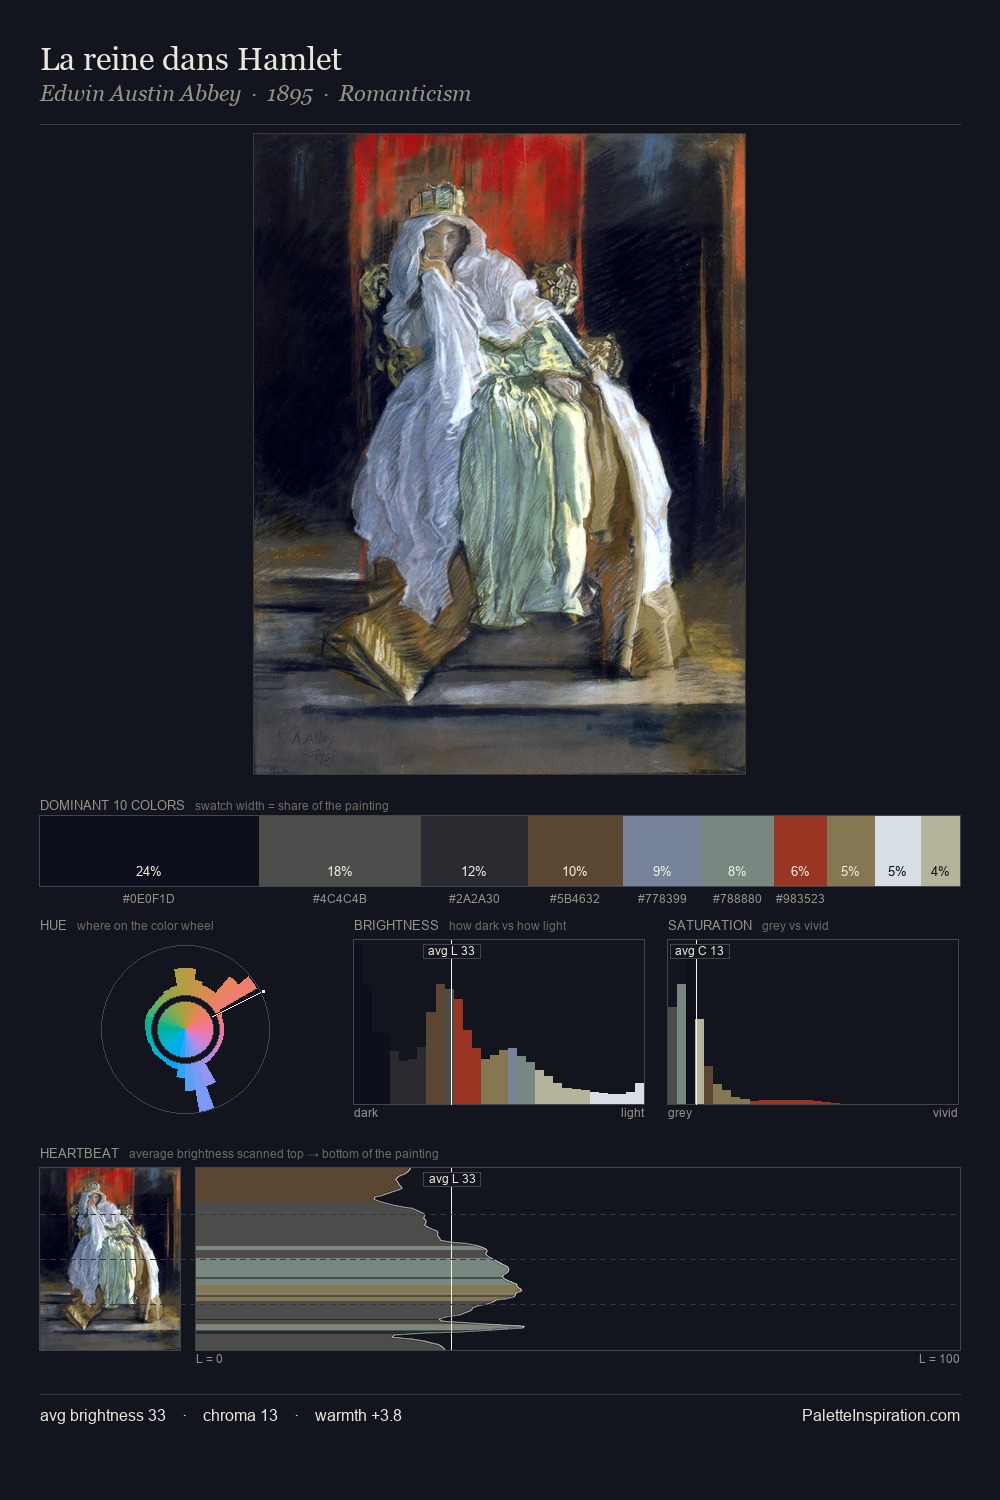The image size is (1000, 1500).
Task: Select the 5% tan swatch
Action: coord(851,851)
